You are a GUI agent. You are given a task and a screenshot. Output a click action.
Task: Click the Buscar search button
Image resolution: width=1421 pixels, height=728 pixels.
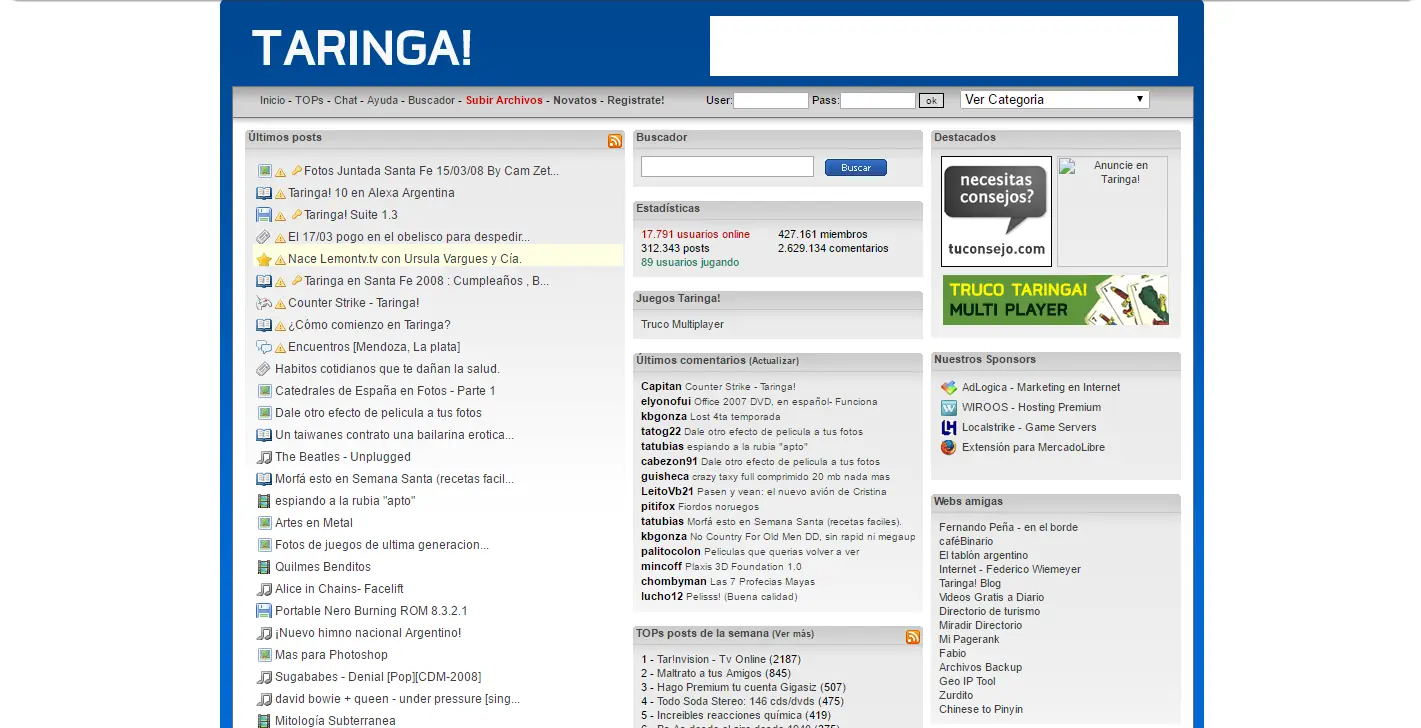coord(856,168)
